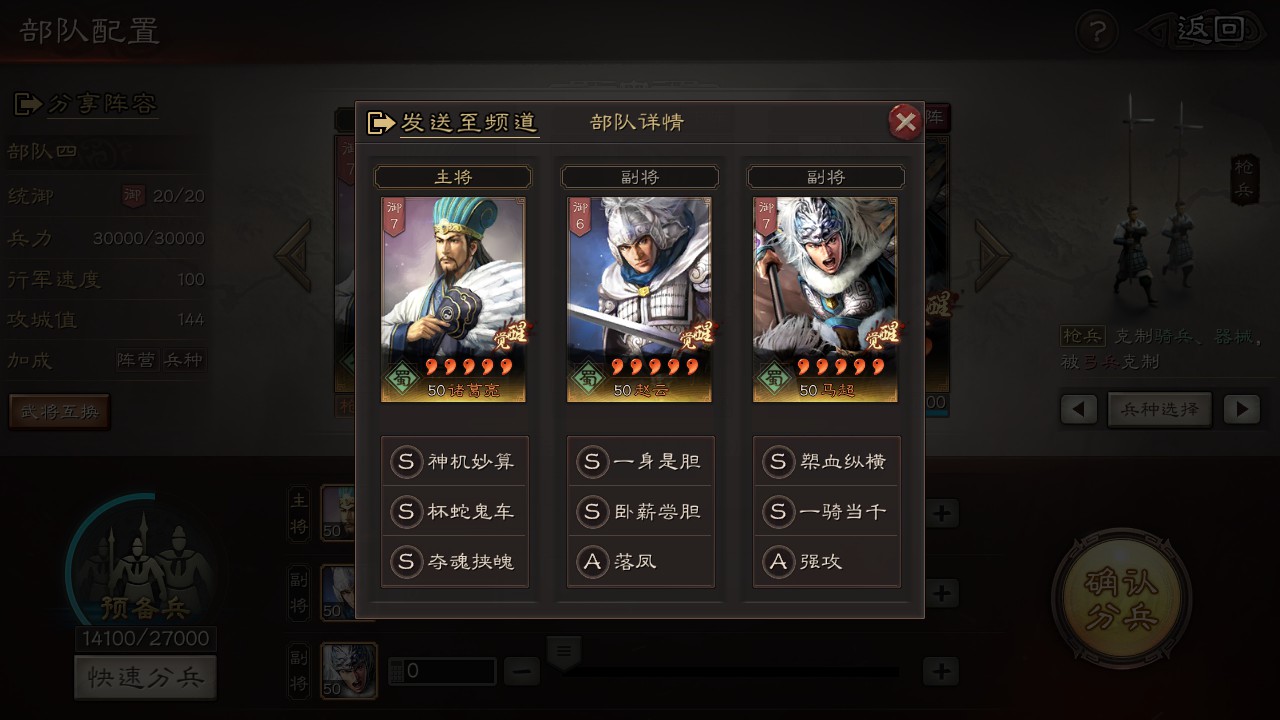Image resolution: width=1280 pixels, height=720 pixels.
Task: Click the 发送至频道 share icon
Action: 382,123
